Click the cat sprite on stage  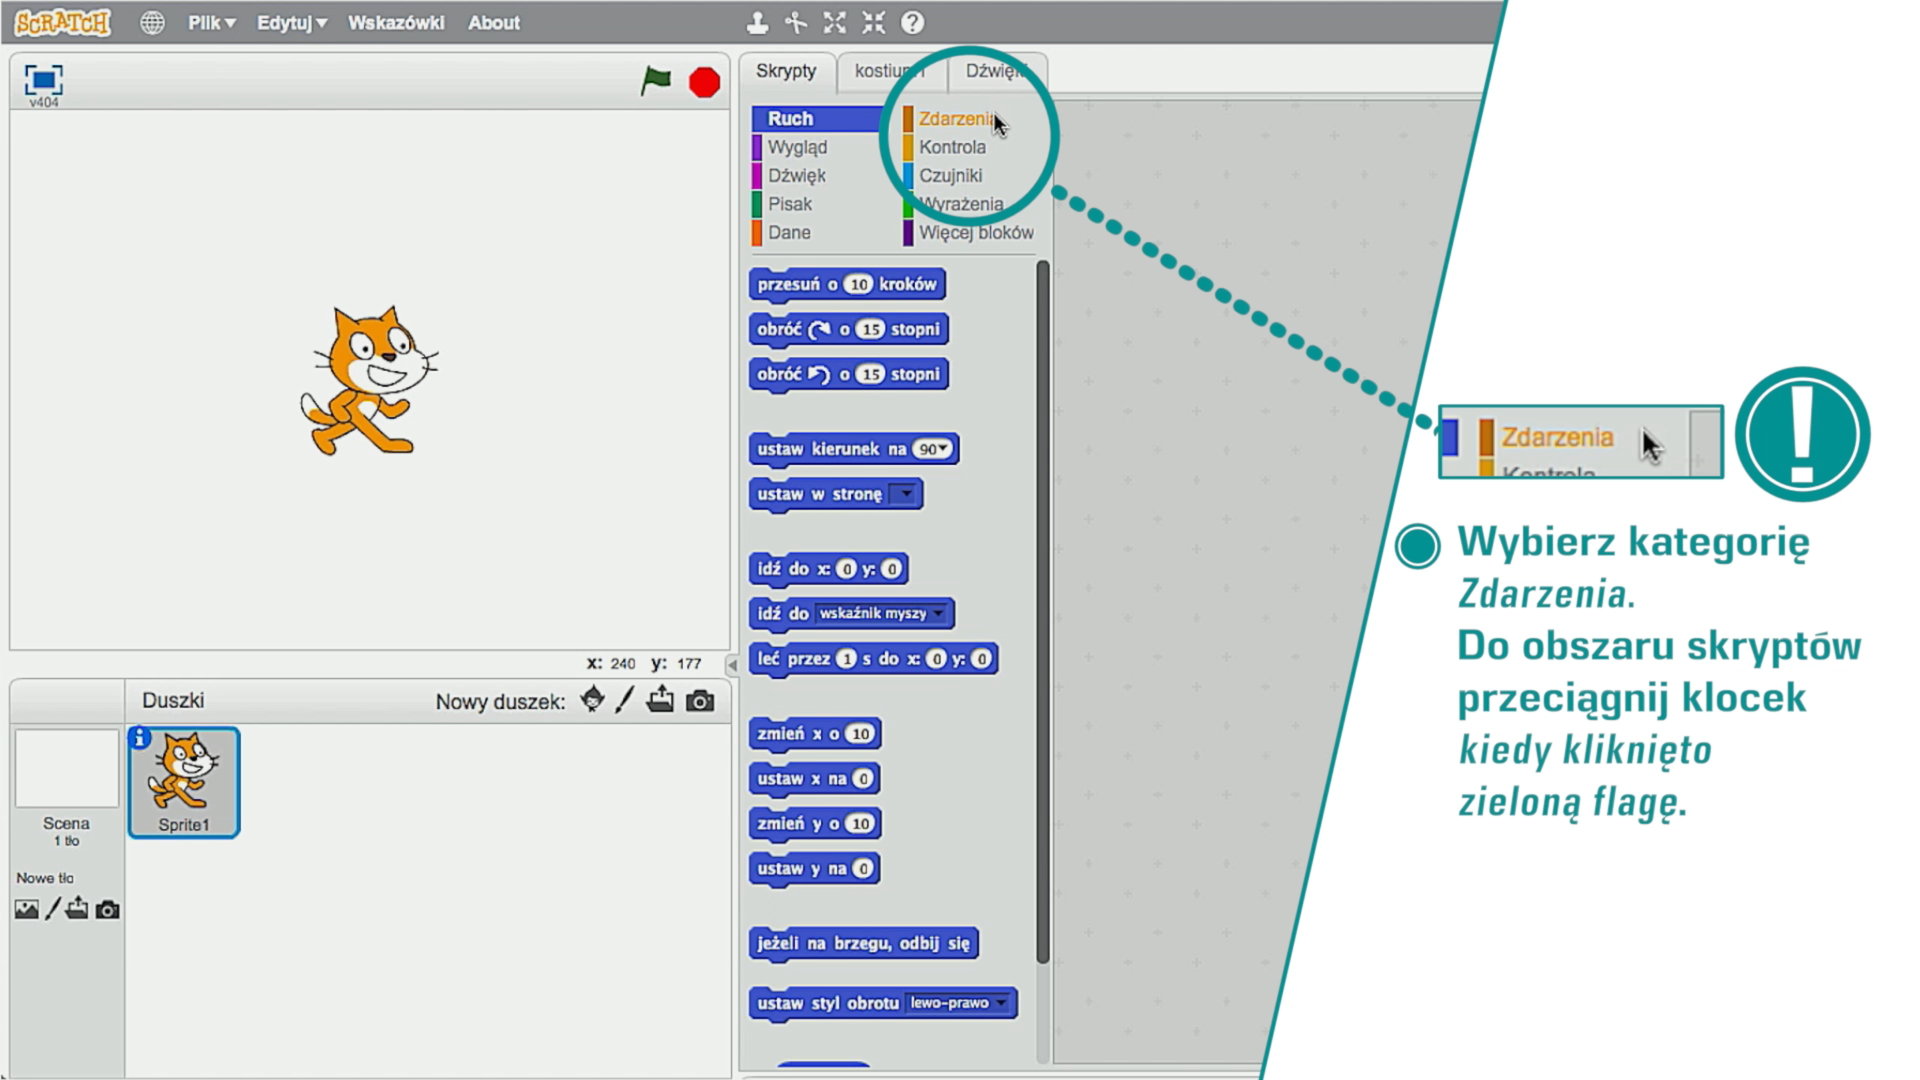pos(369,381)
